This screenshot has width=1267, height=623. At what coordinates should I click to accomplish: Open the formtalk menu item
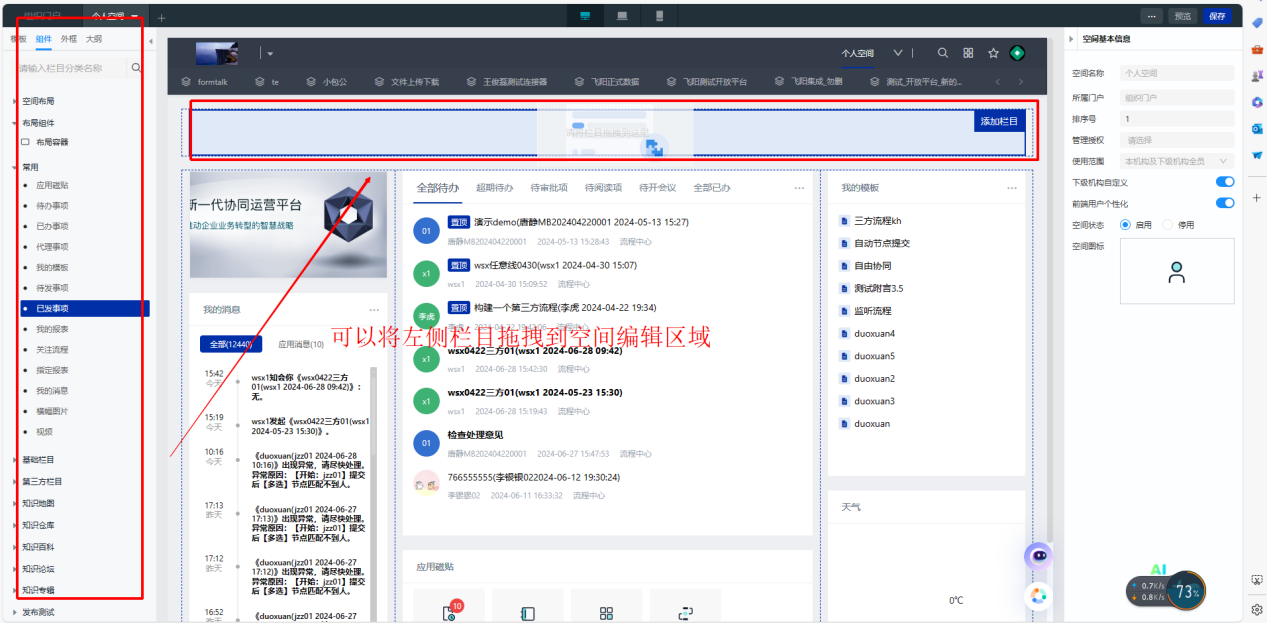click(x=204, y=82)
